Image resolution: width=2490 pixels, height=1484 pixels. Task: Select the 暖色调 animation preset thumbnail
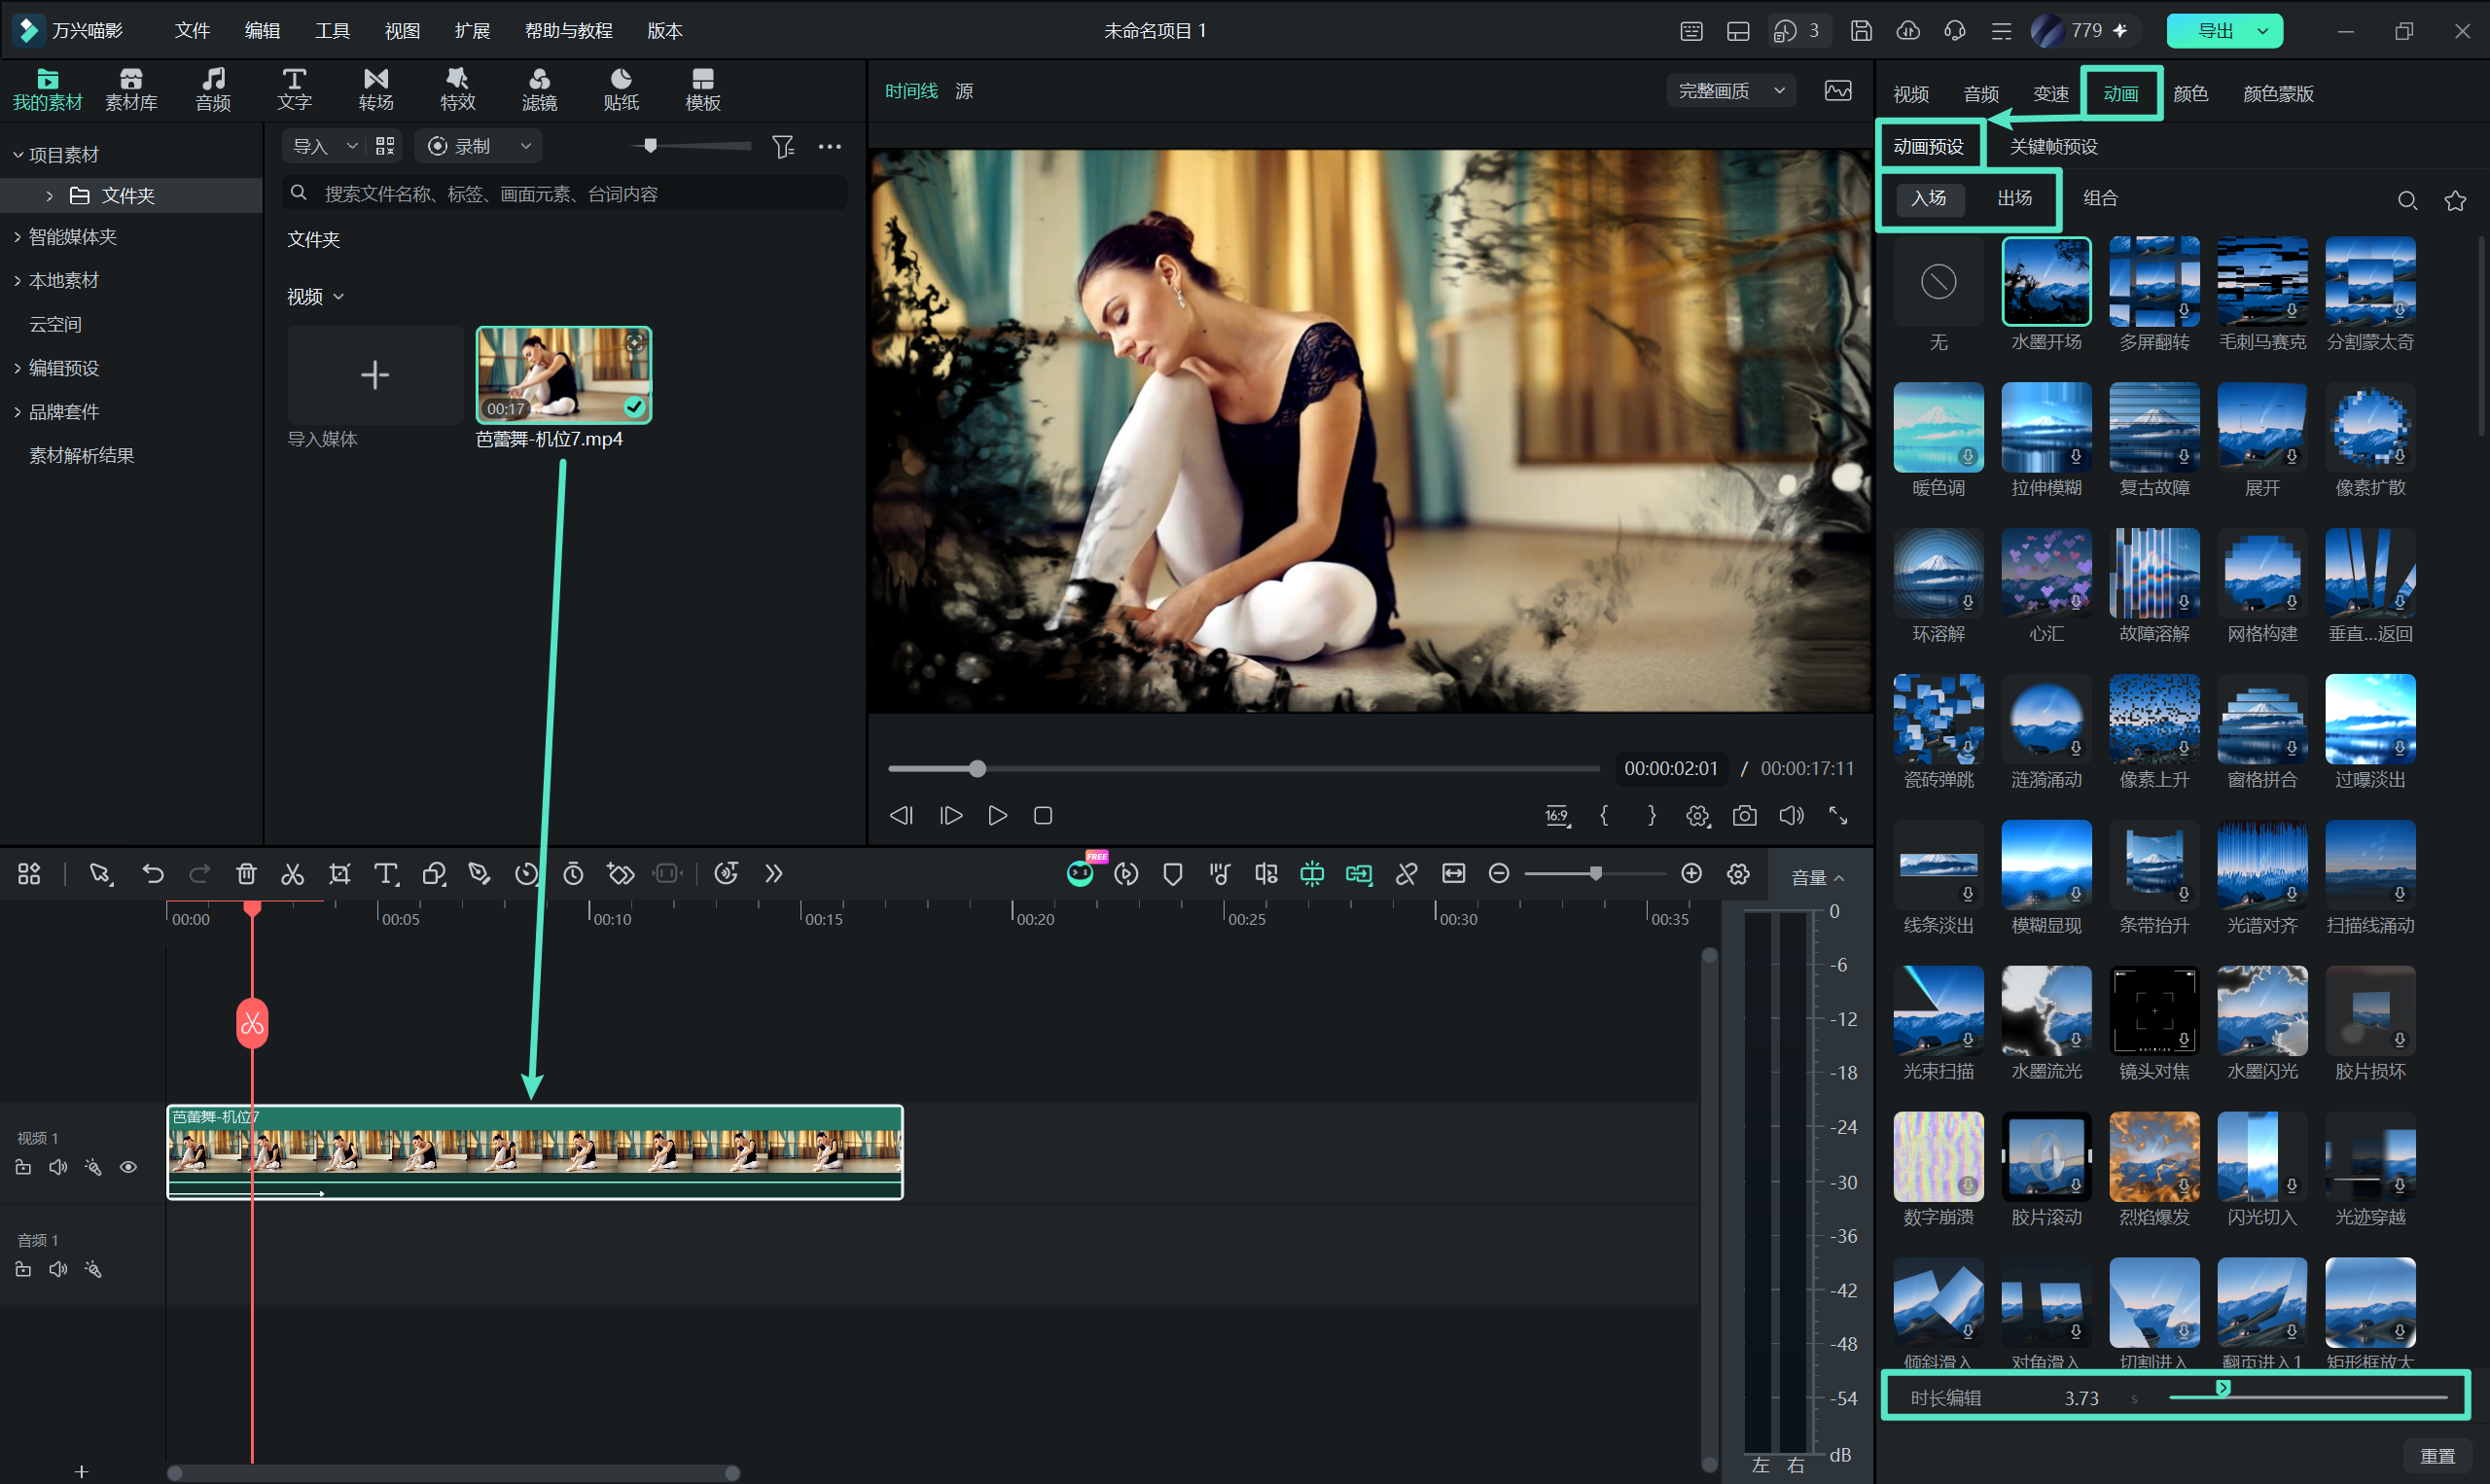[1938, 427]
